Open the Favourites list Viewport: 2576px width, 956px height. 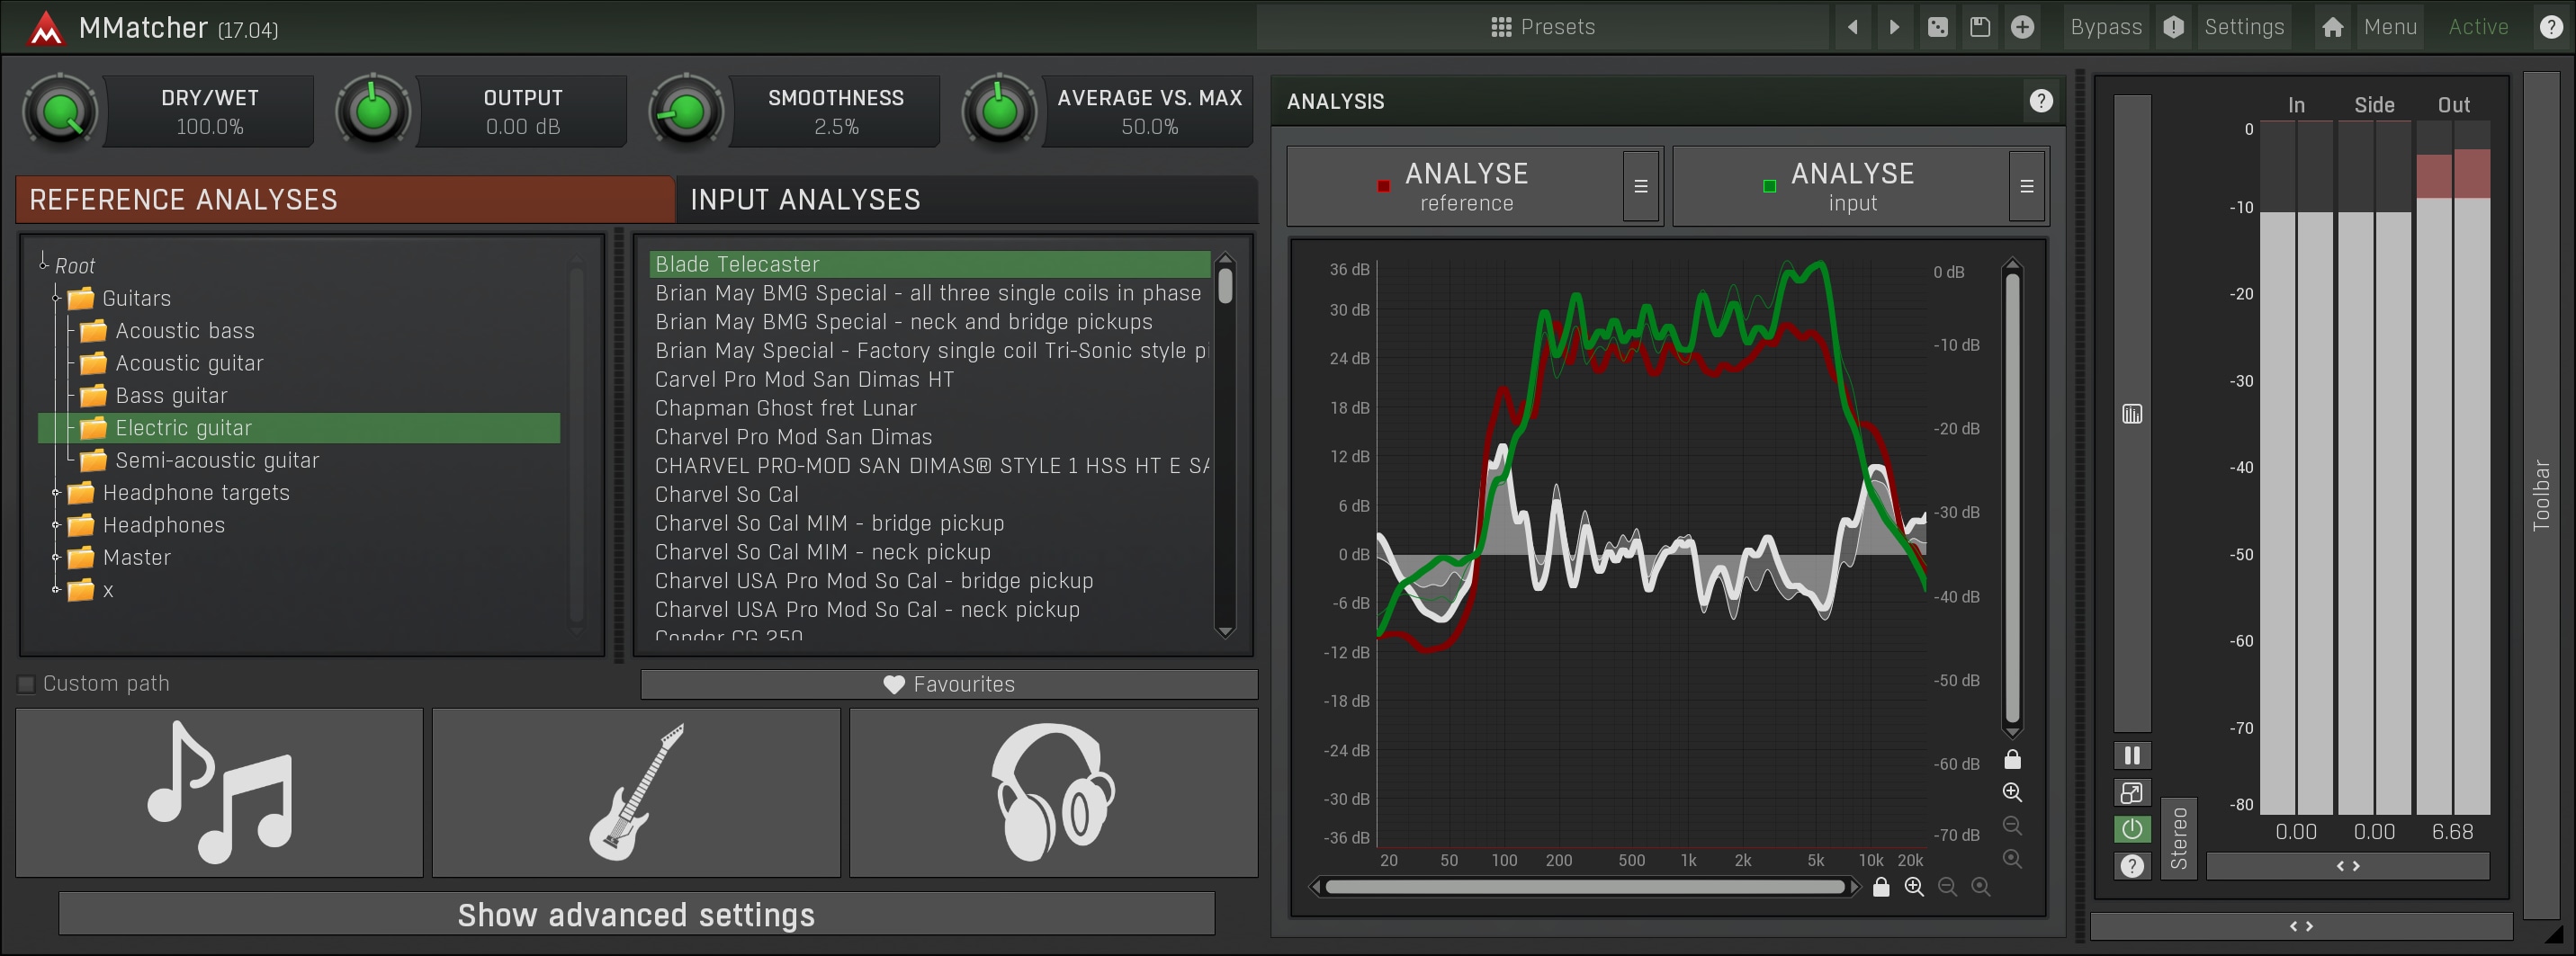[948, 684]
